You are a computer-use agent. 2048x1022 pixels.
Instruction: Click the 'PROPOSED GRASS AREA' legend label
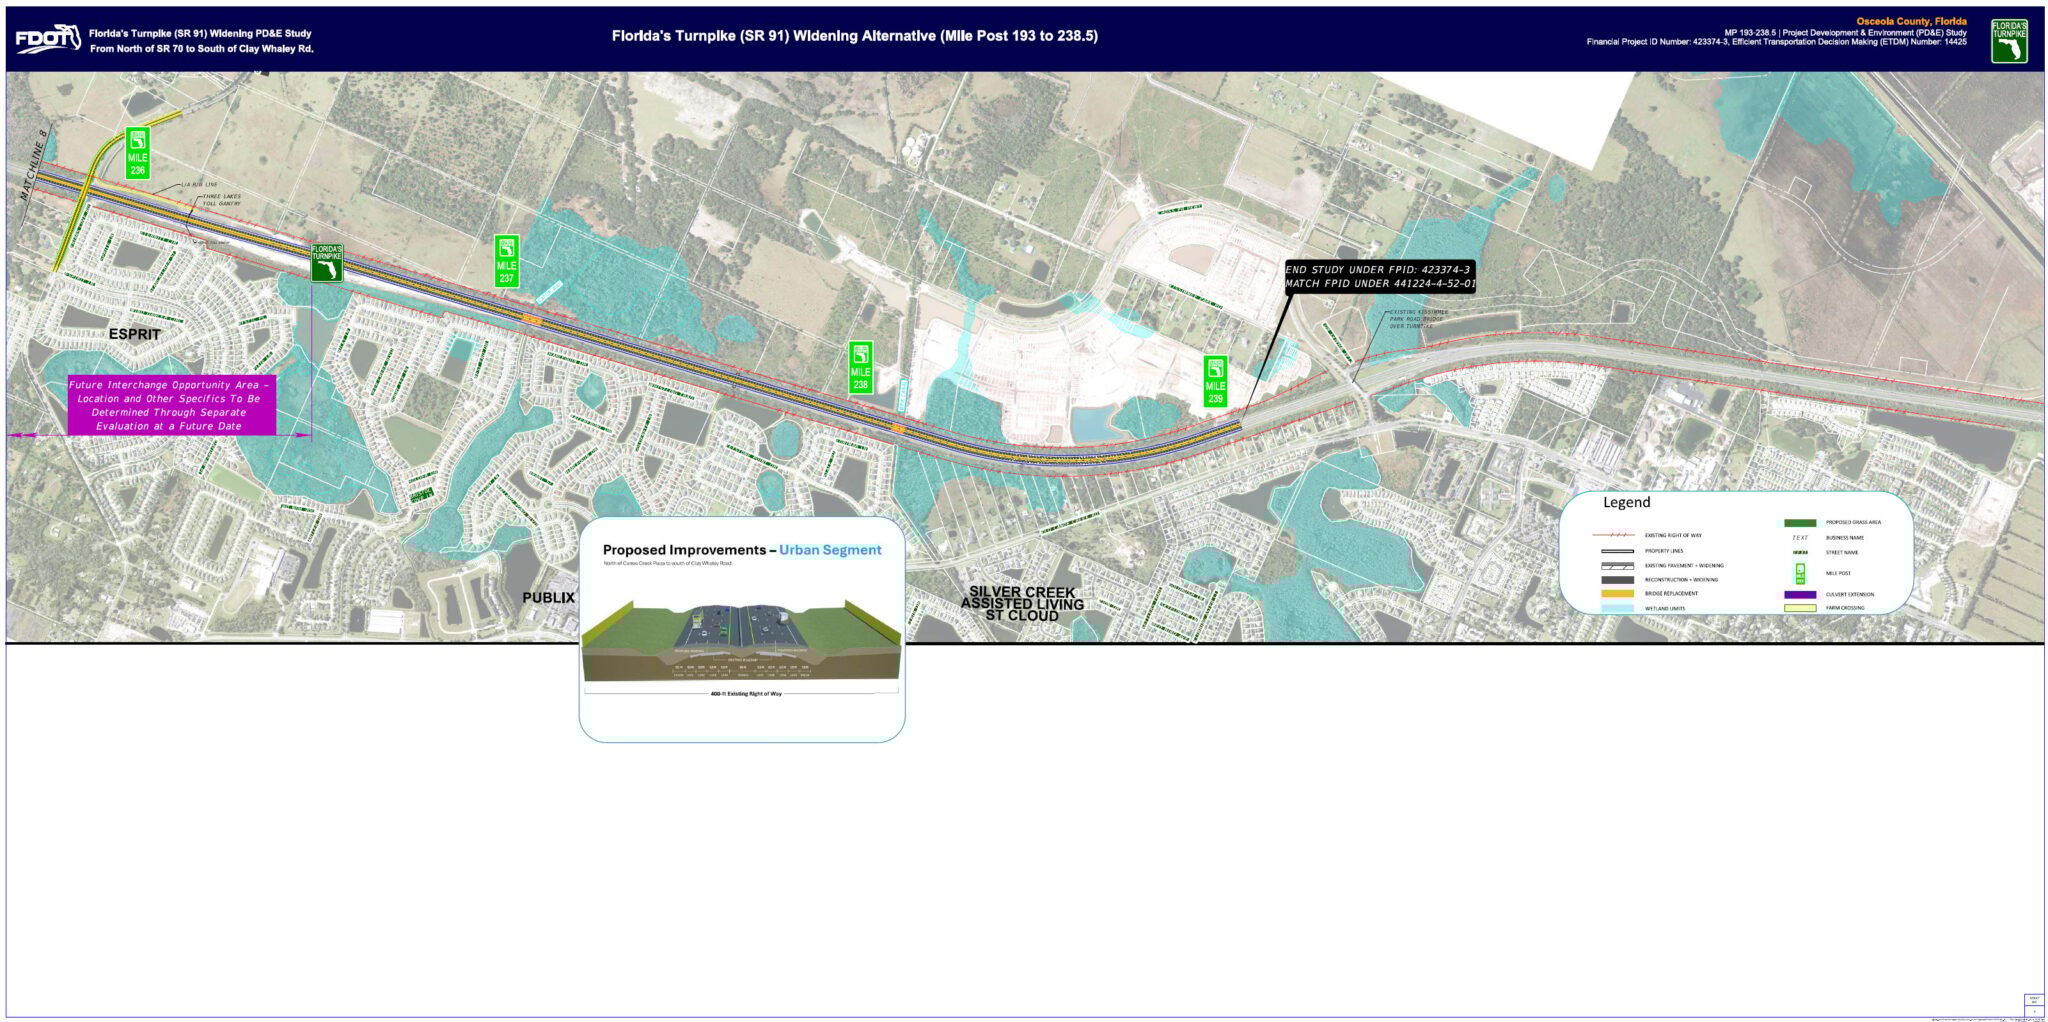click(1853, 522)
